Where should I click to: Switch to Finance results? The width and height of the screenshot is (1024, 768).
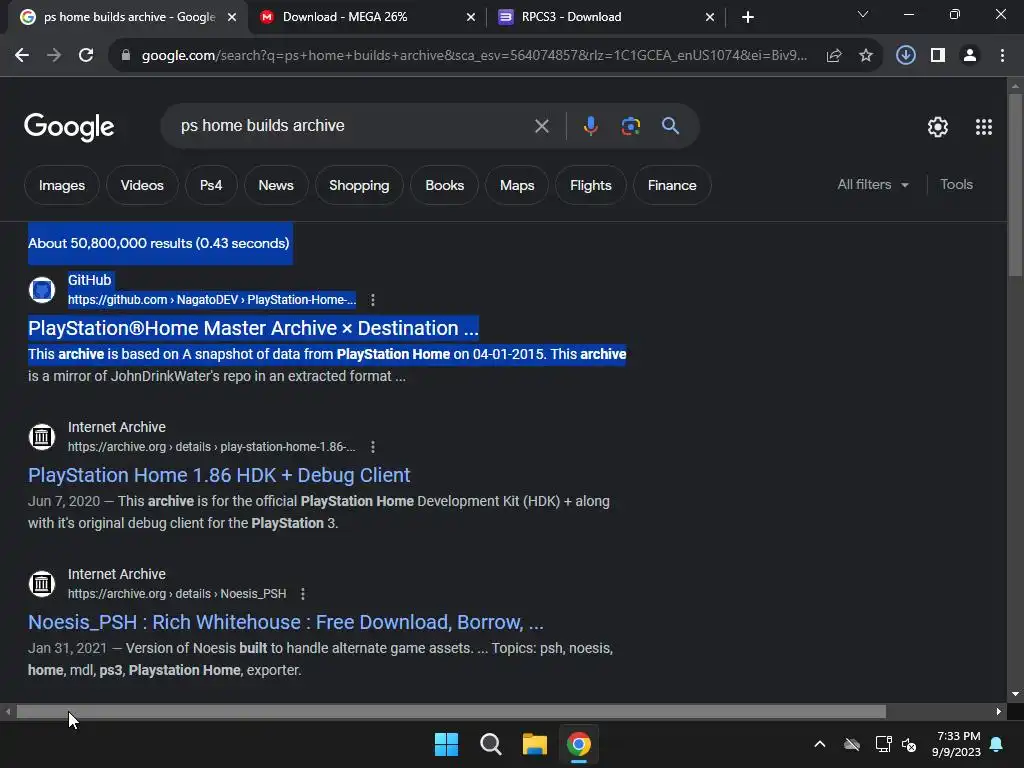click(x=672, y=185)
